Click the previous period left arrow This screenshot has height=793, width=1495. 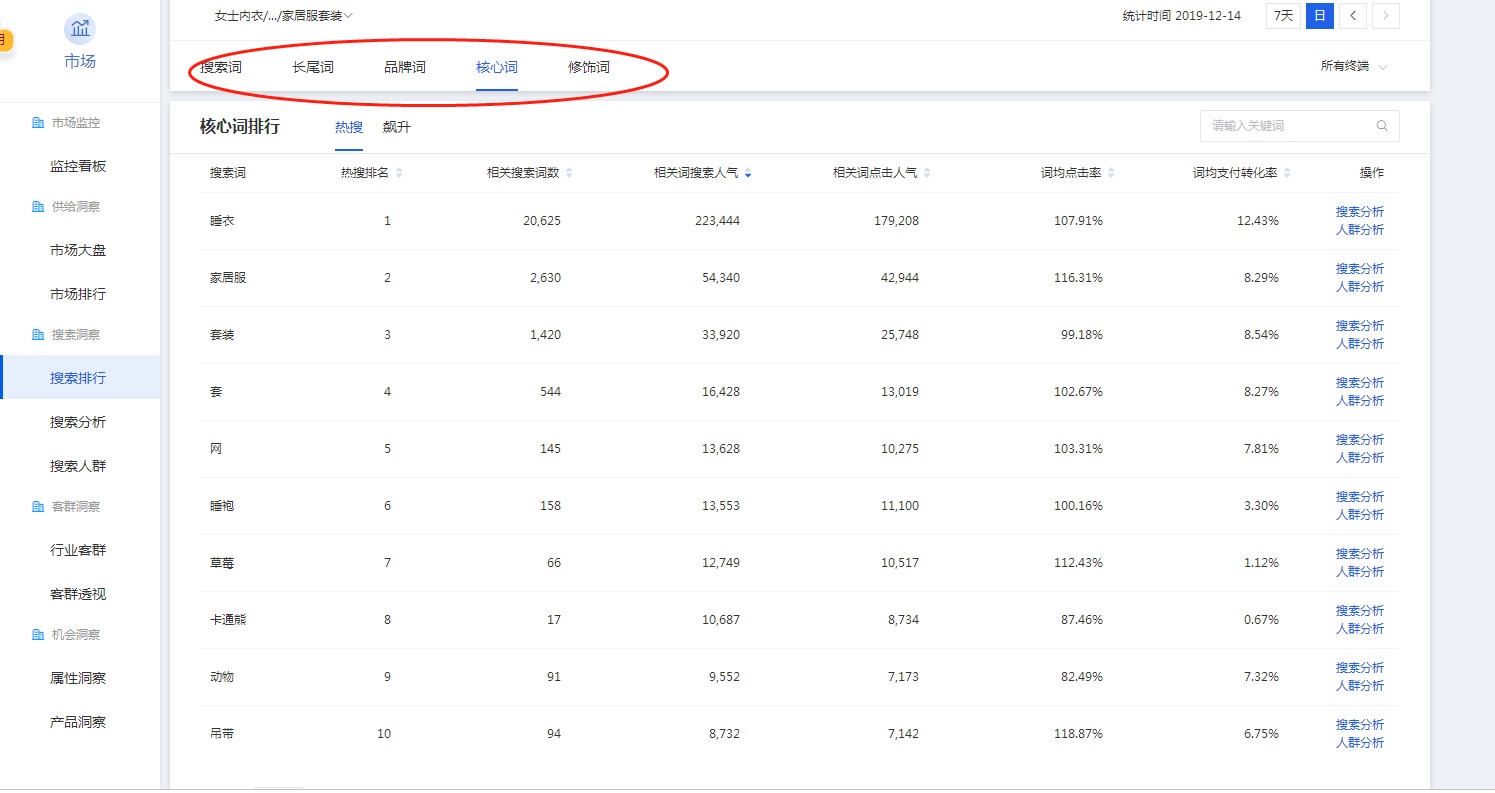pos(1352,16)
